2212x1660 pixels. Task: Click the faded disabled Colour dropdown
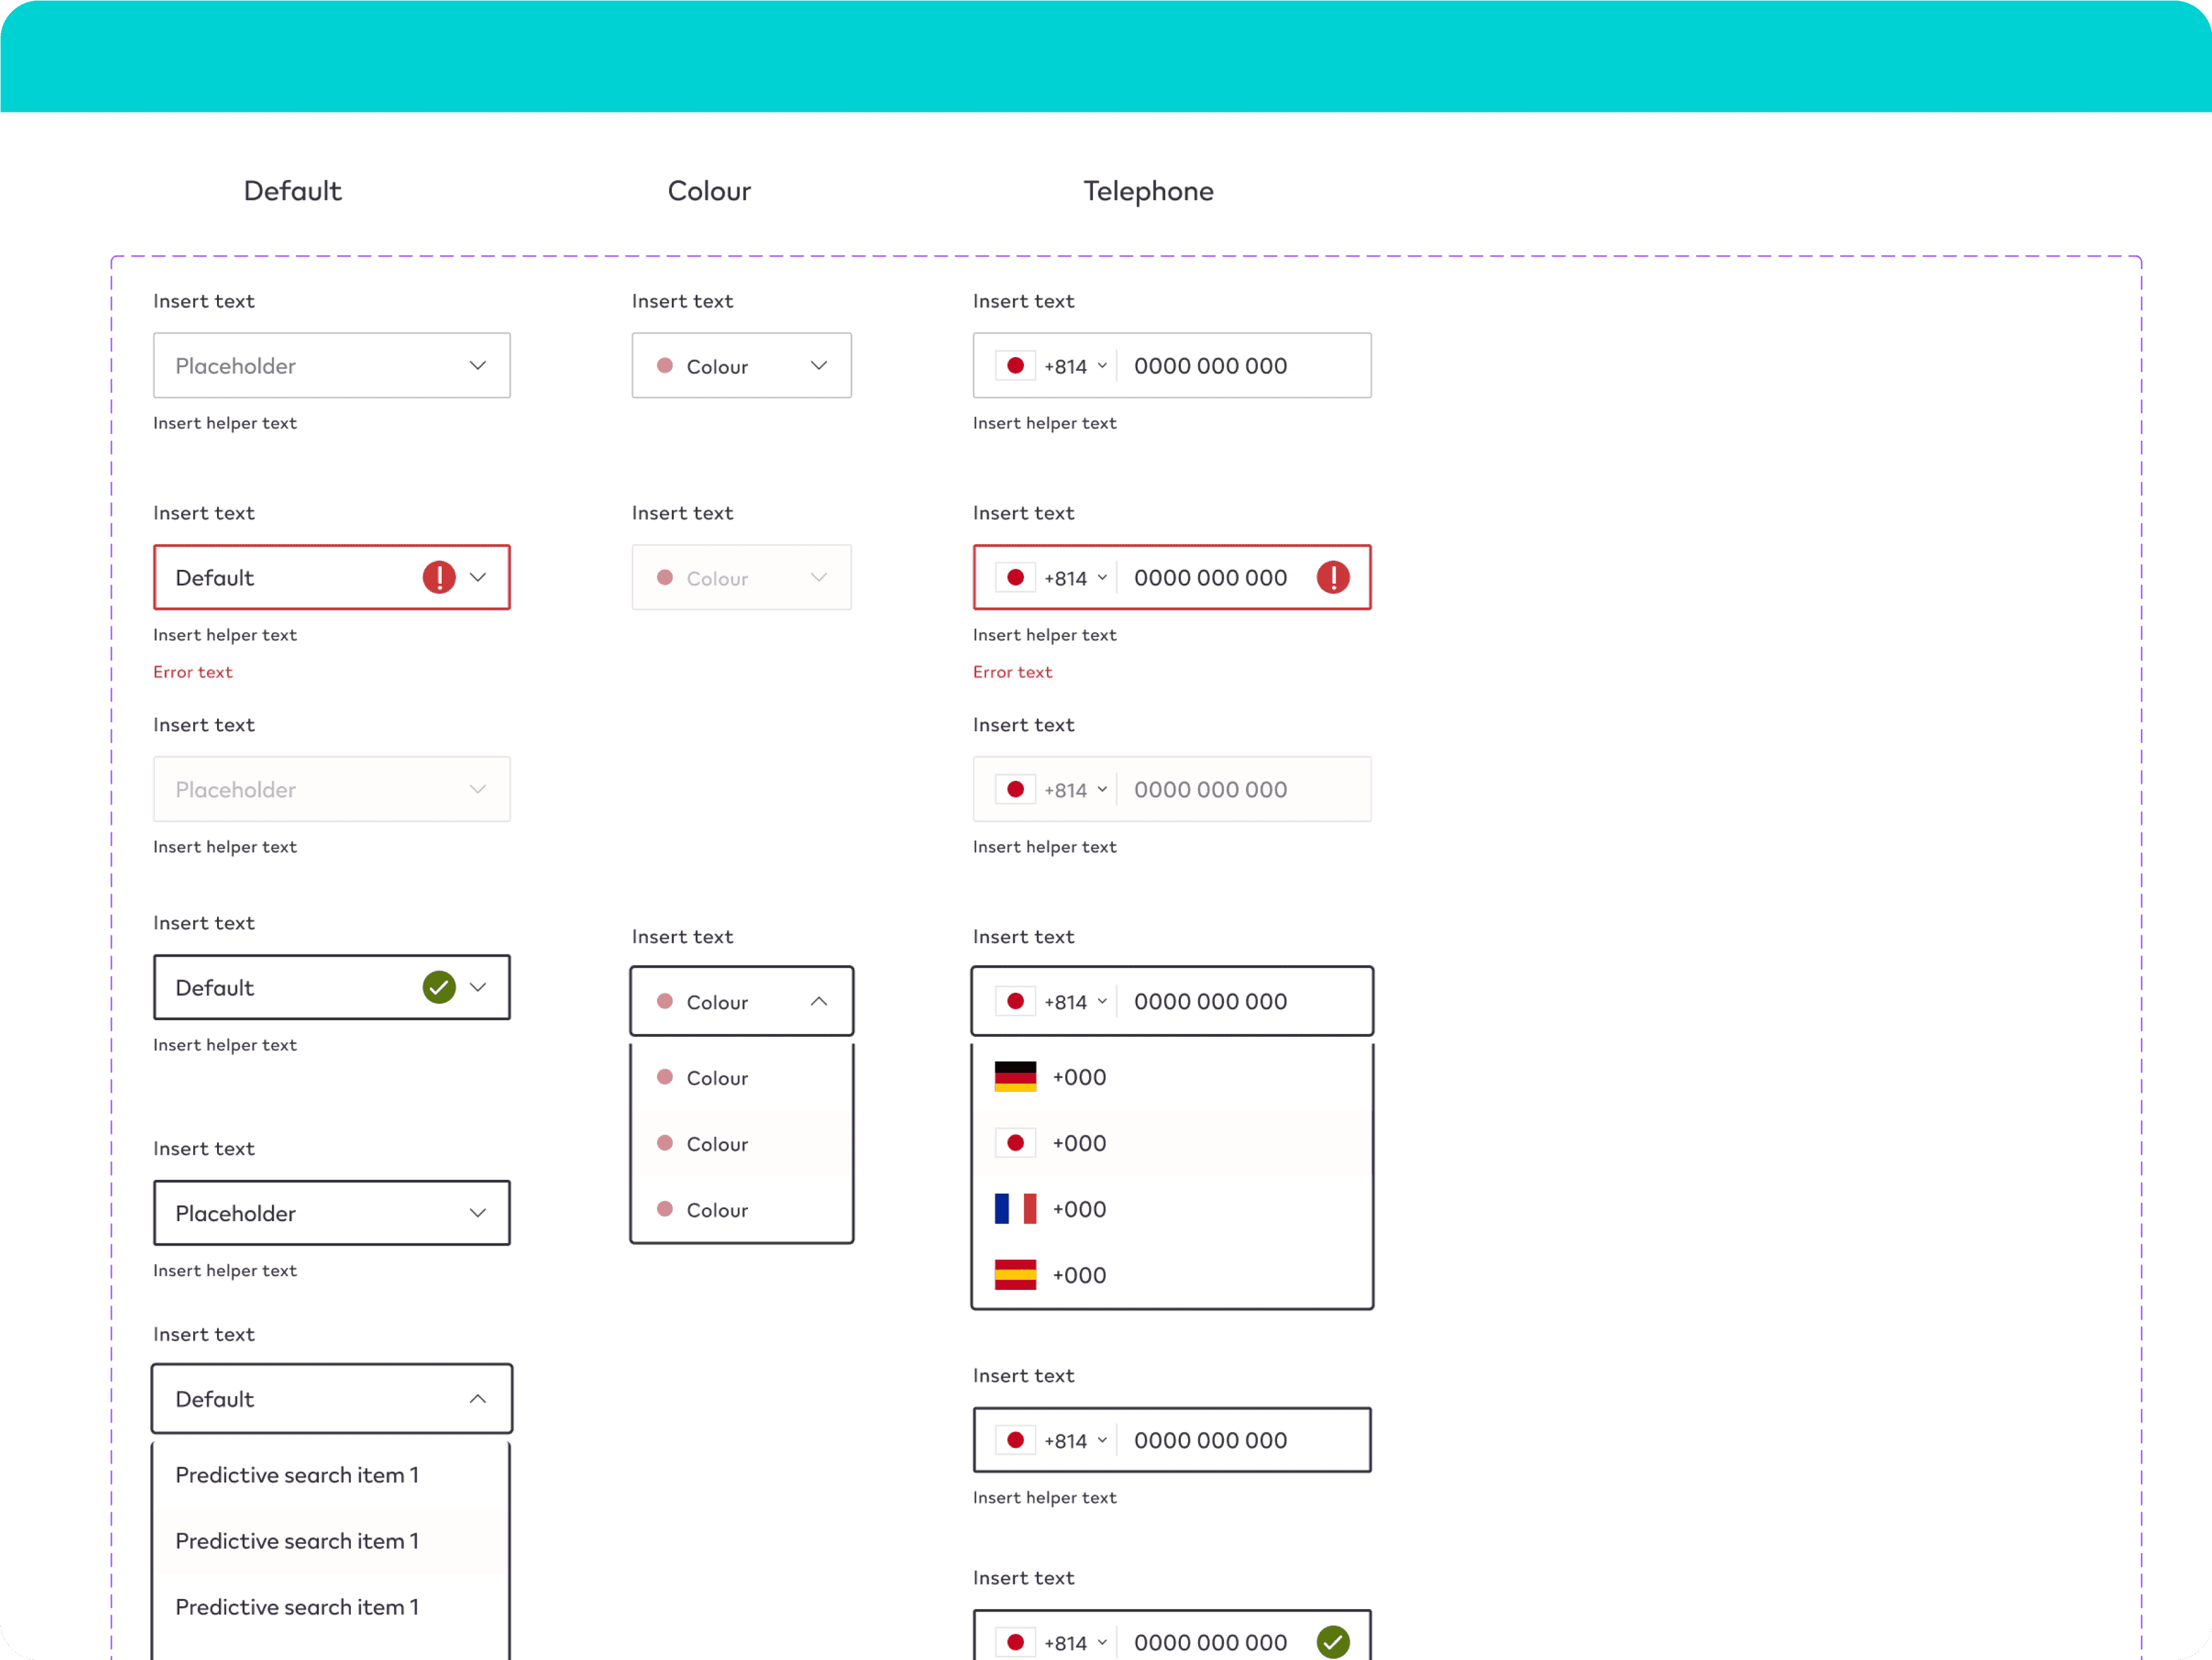click(742, 577)
